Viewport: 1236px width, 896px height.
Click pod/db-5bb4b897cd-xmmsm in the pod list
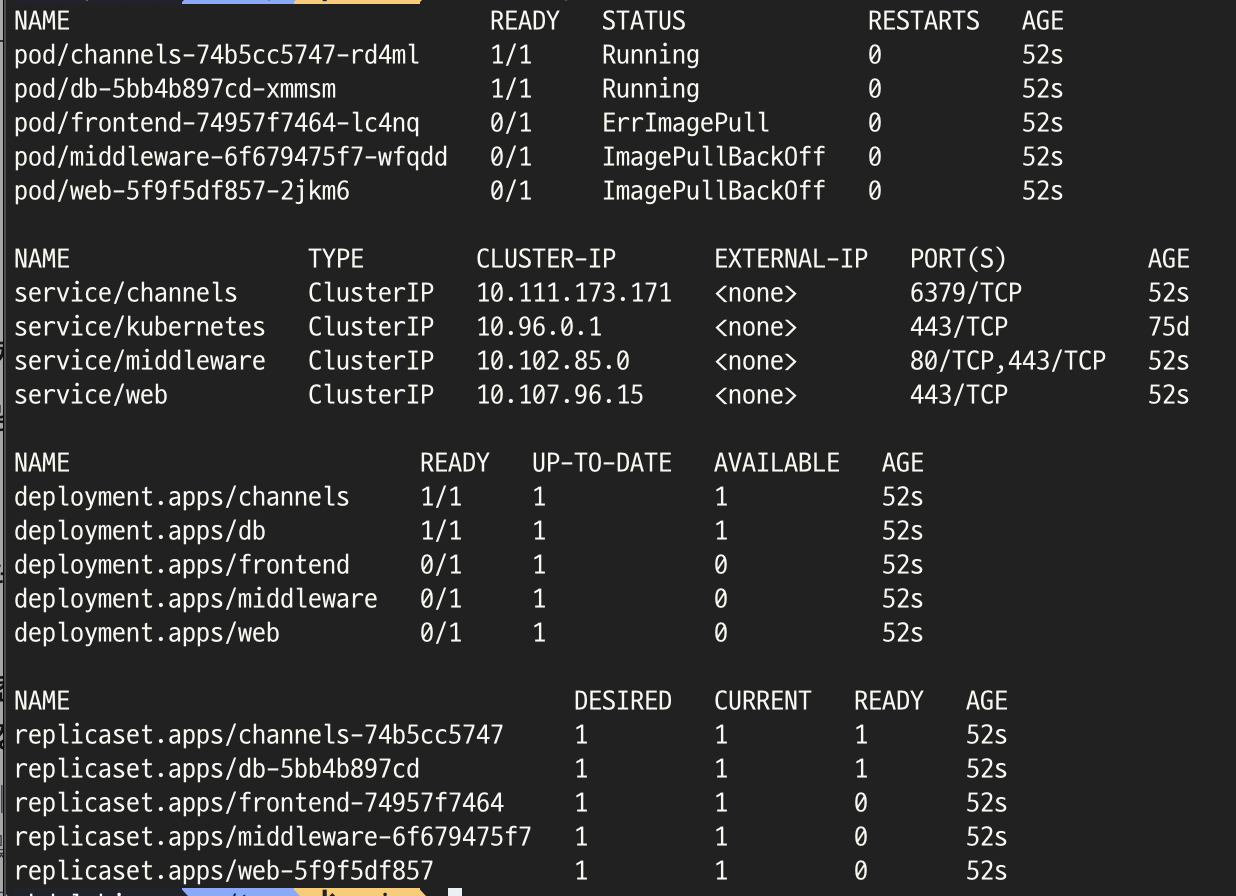(x=175, y=89)
